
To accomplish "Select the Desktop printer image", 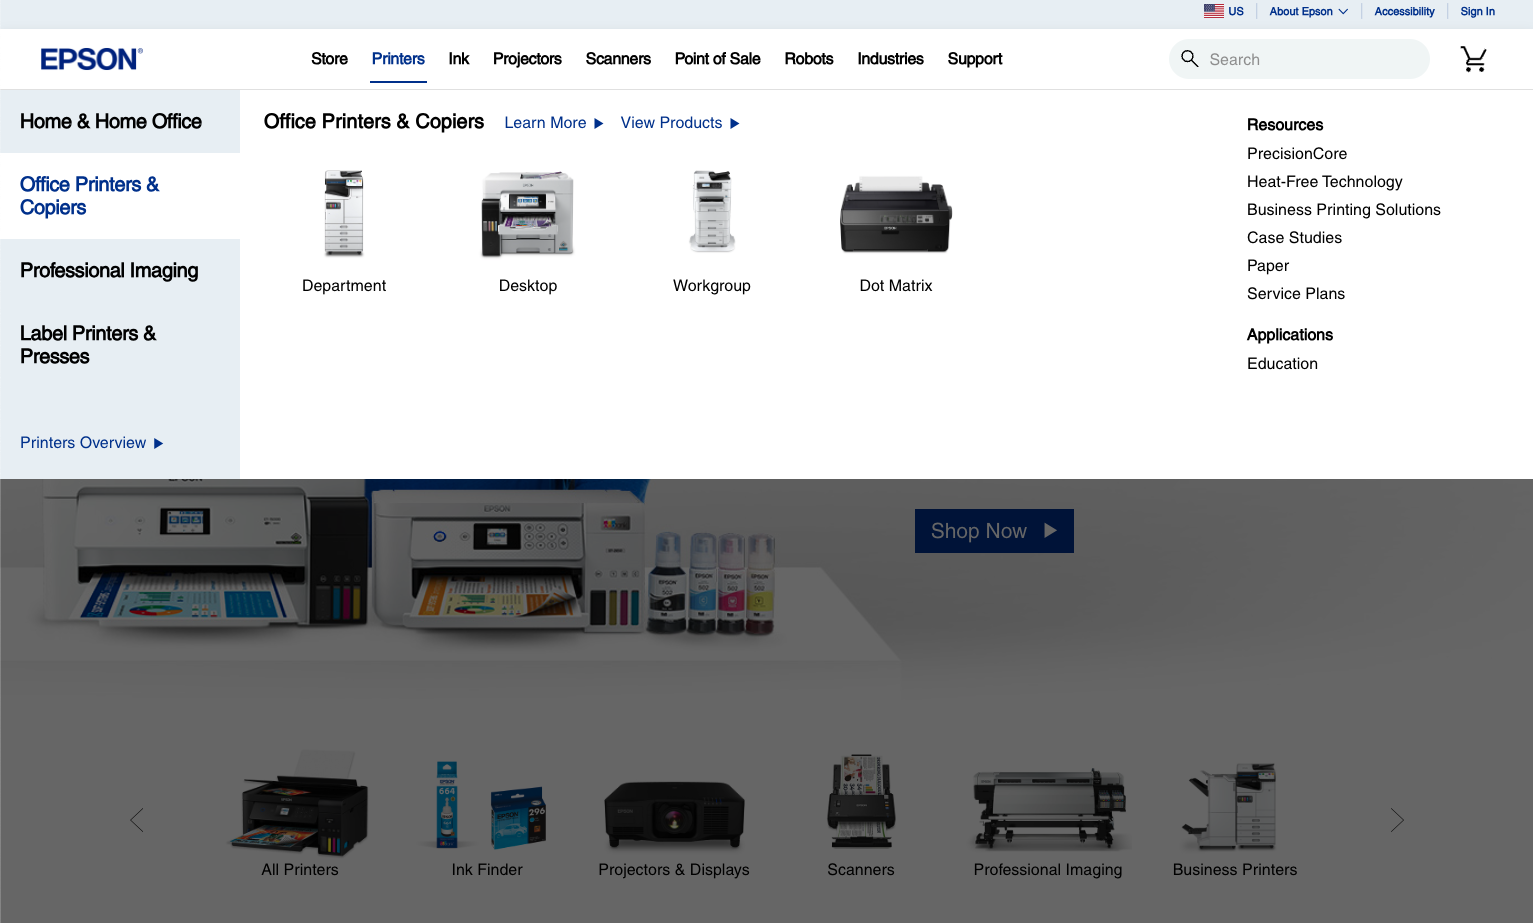I will point(528,214).
